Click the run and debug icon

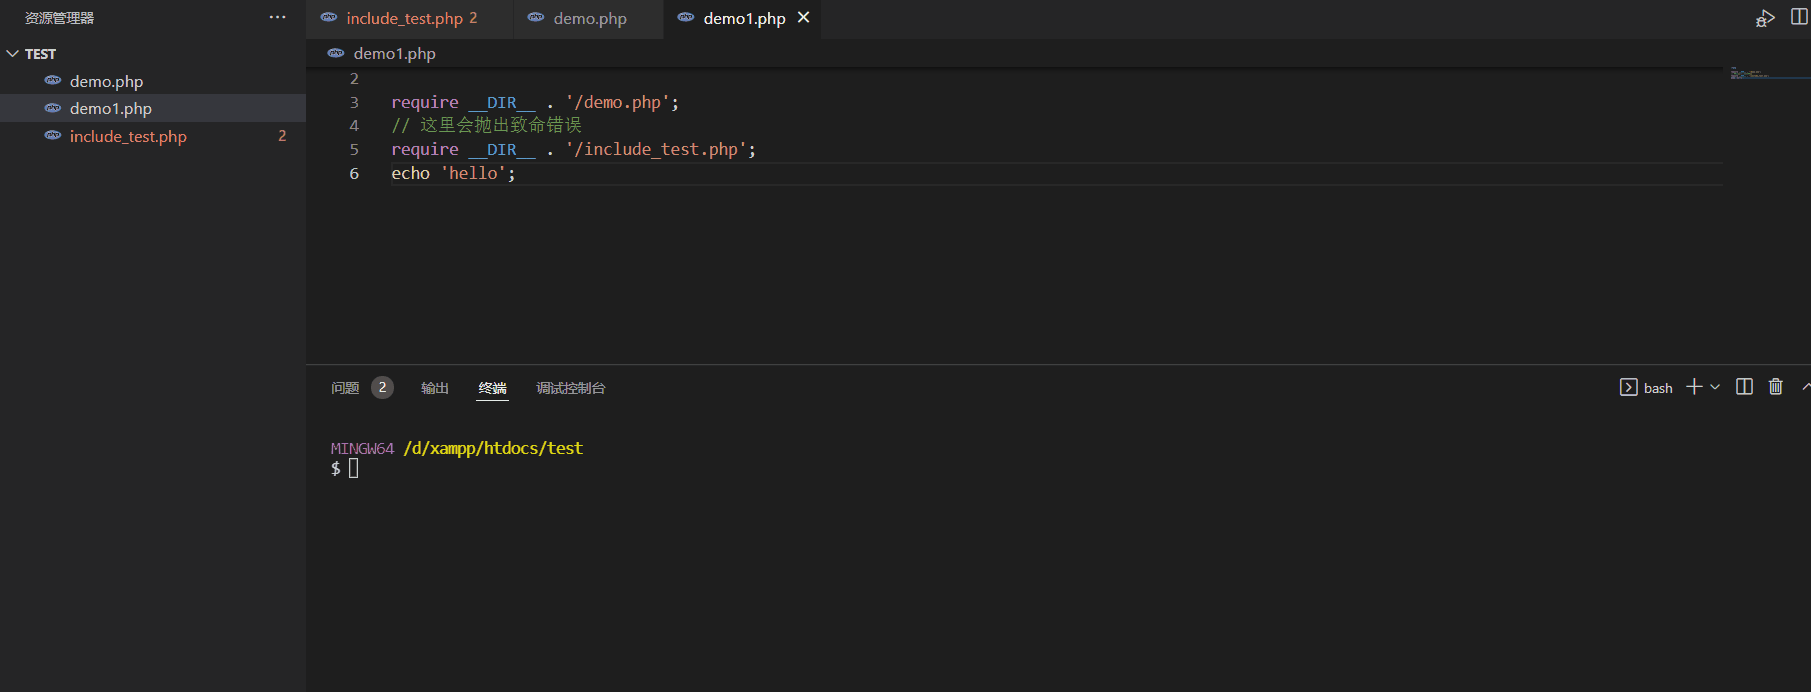pyautogui.click(x=1765, y=18)
